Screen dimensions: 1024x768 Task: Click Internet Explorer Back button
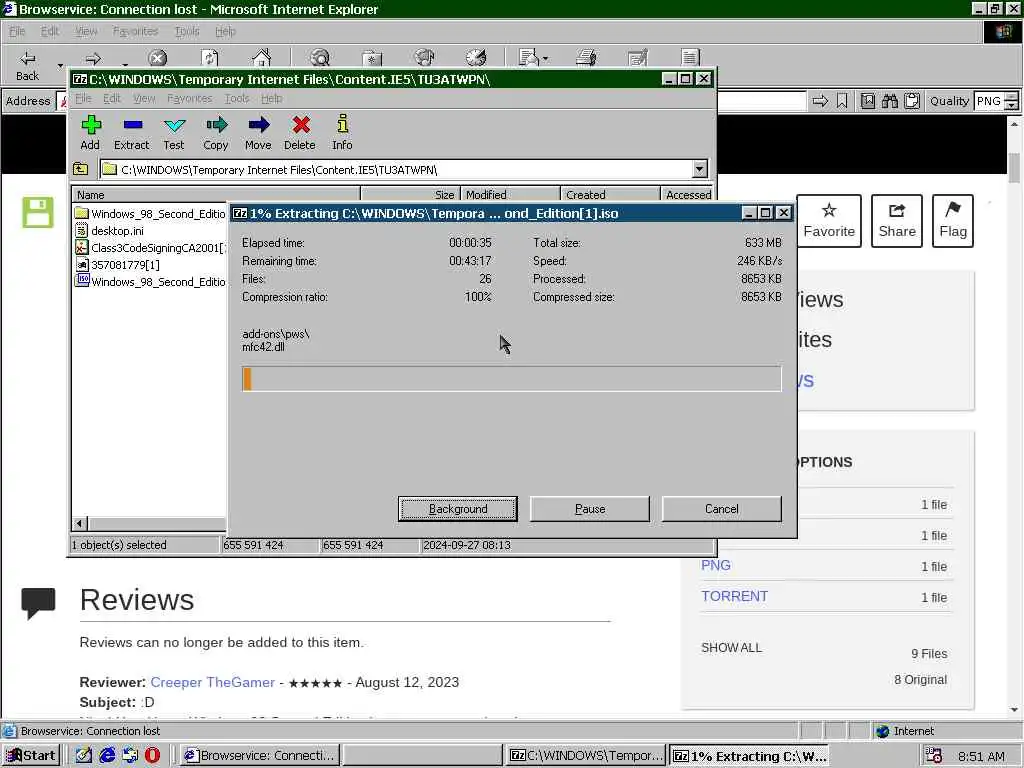(27, 66)
